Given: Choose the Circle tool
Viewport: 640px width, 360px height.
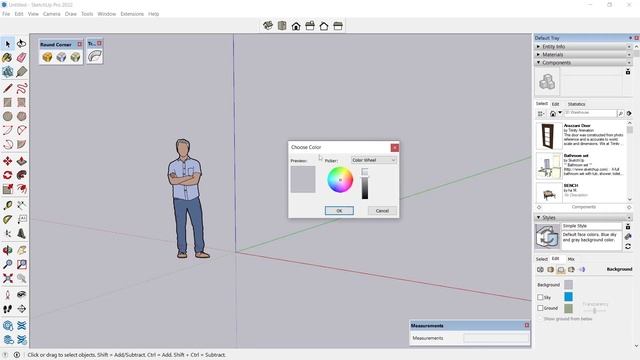Looking at the screenshot, I should (8, 116).
